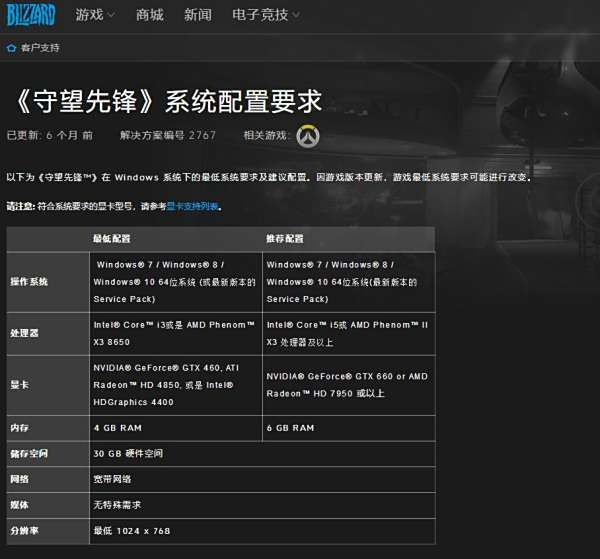Click the recommended graphics cell with GTX 660
The image size is (600, 559).
349,385
